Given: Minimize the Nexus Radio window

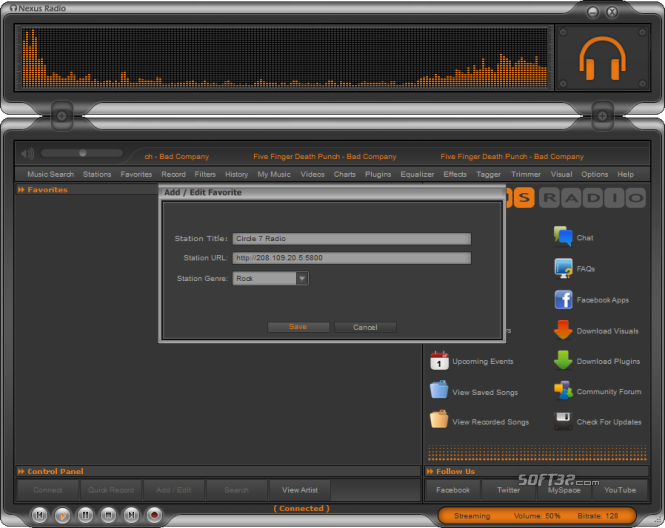Looking at the screenshot, I should pyautogui.click(x=593, y=12).
